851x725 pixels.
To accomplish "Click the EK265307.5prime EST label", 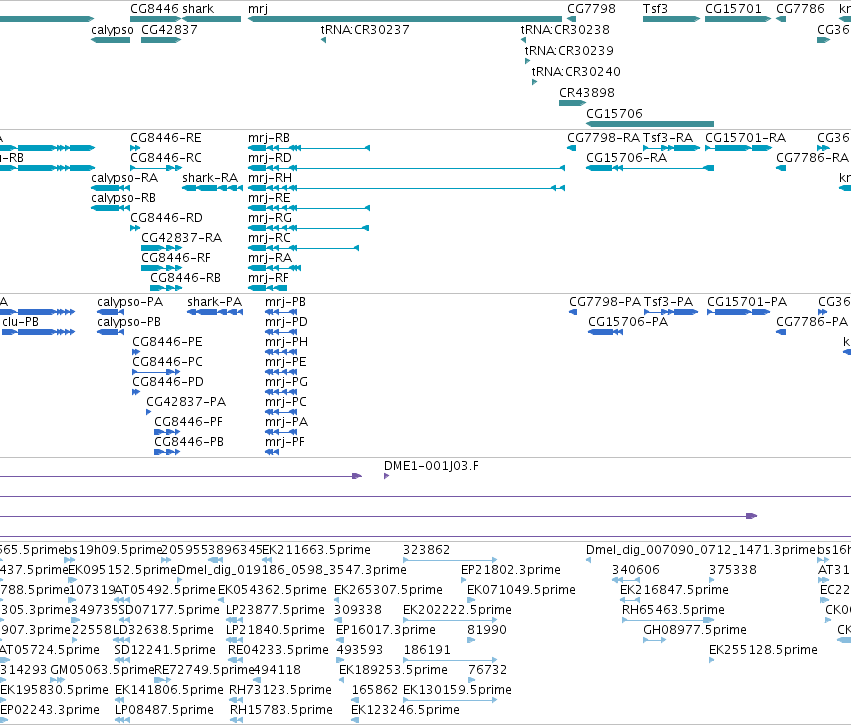I will (x=388, y=590).
